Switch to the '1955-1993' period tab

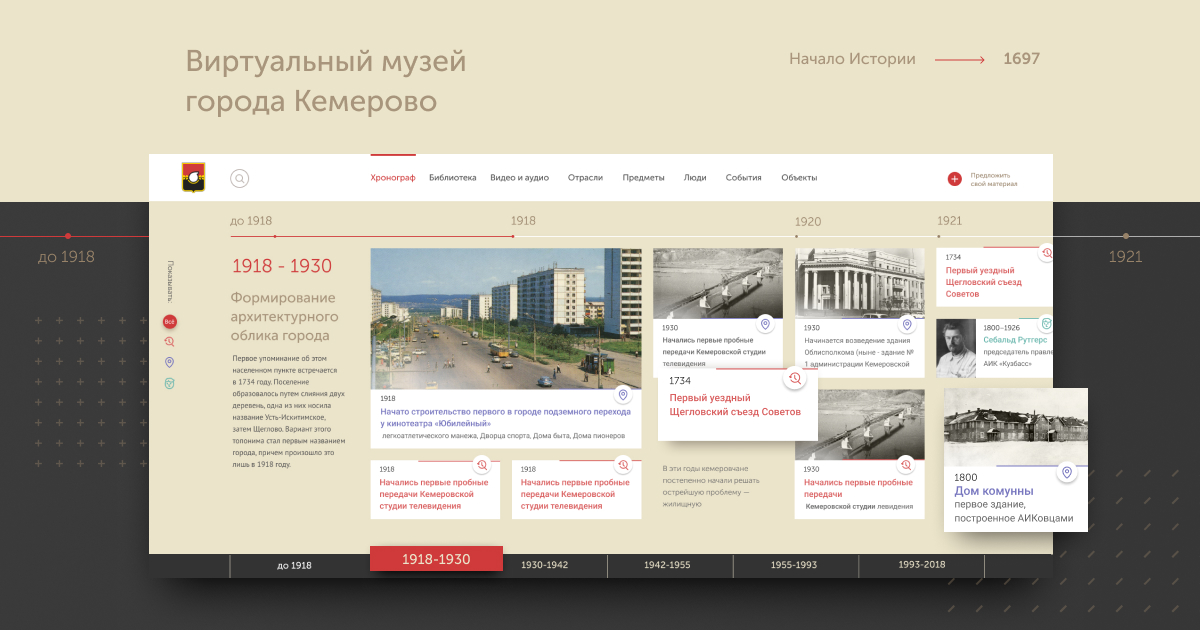click(x=794, y=565)
